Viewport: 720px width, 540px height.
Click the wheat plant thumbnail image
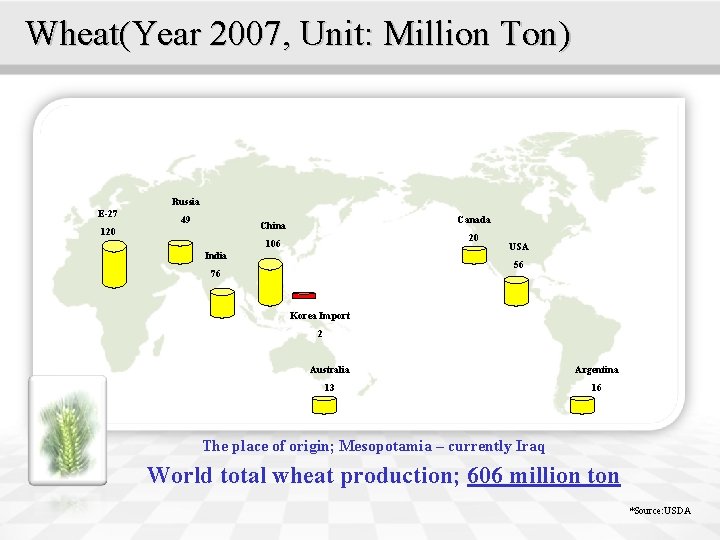click(68, 430)
